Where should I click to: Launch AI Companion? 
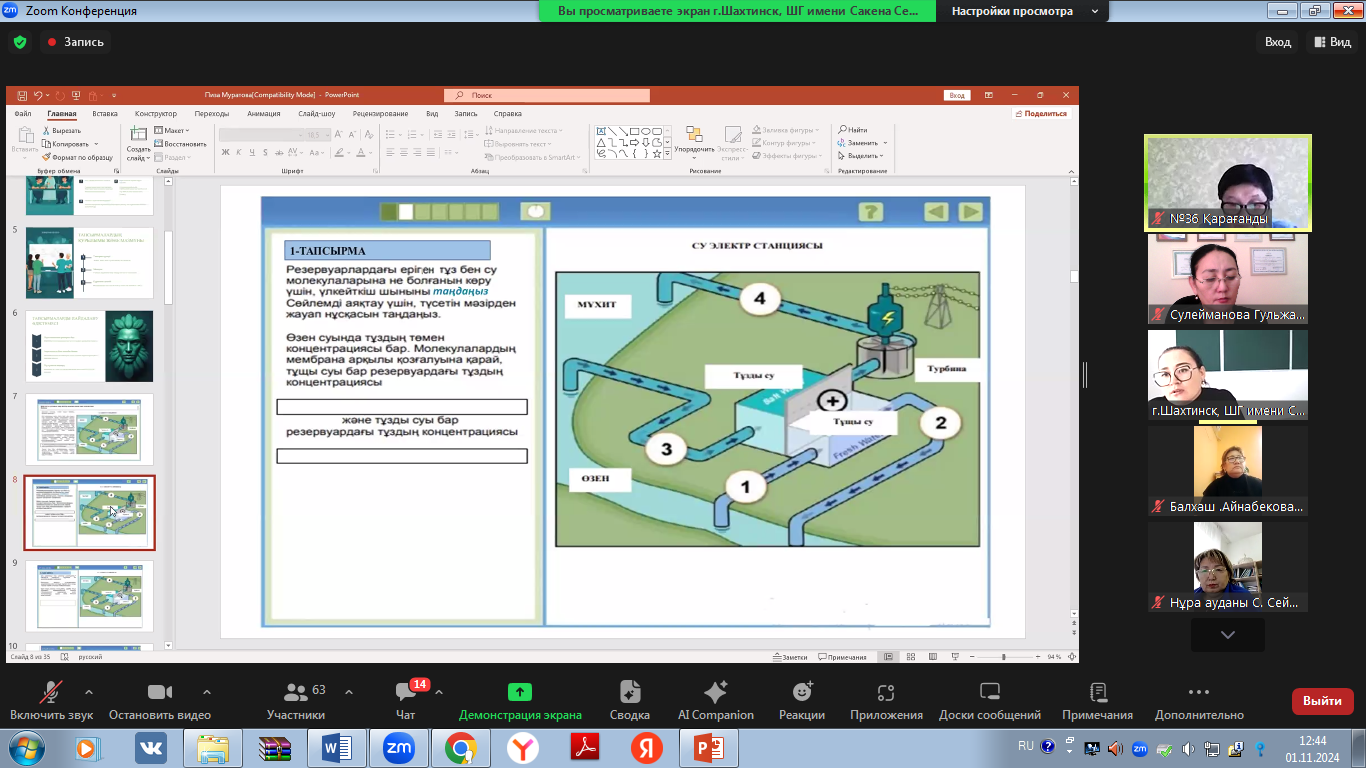coord(715,700)
